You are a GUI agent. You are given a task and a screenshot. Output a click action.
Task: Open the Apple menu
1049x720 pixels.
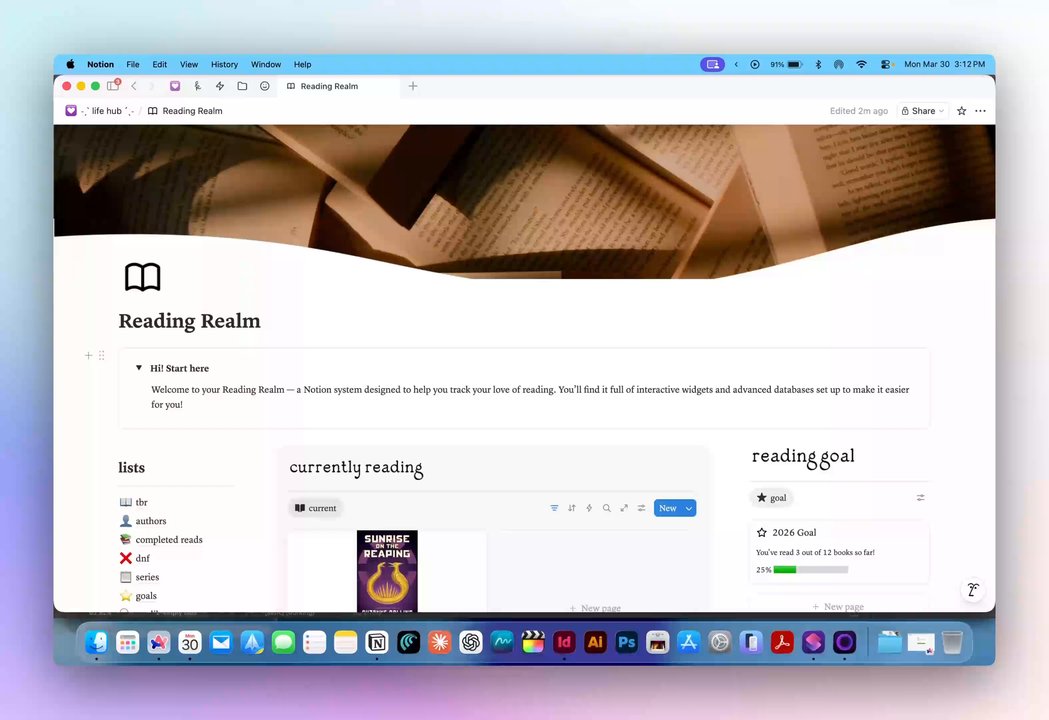coord(70,64)
